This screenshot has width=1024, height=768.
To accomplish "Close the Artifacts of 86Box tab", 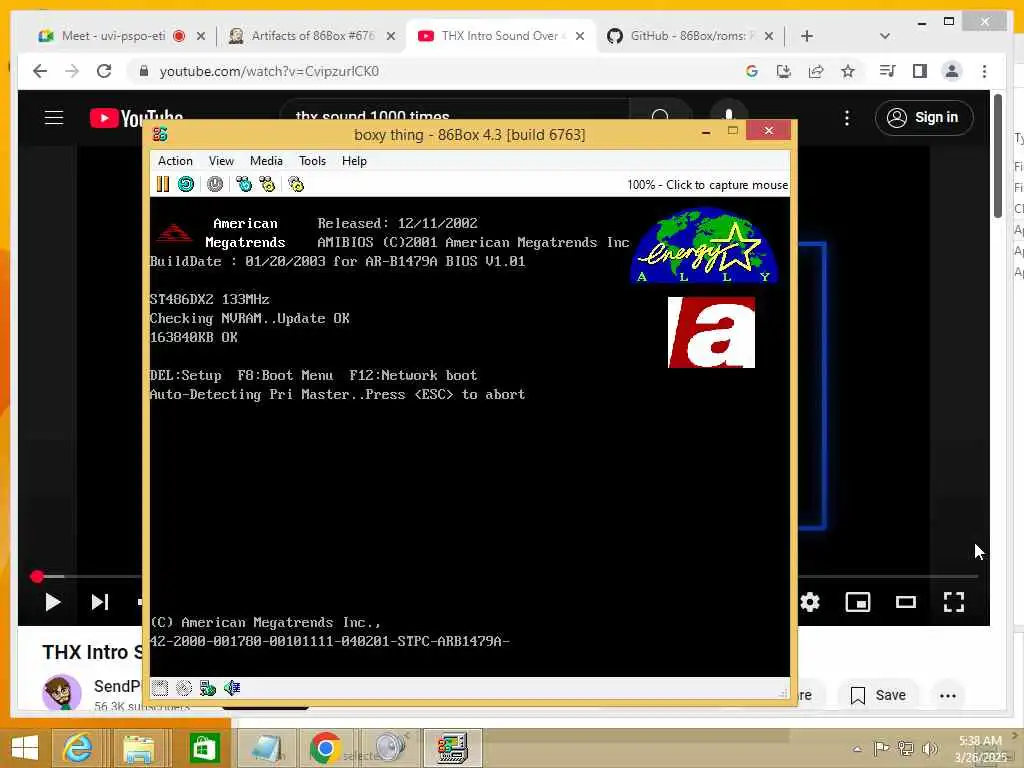I will click(391, 36).
